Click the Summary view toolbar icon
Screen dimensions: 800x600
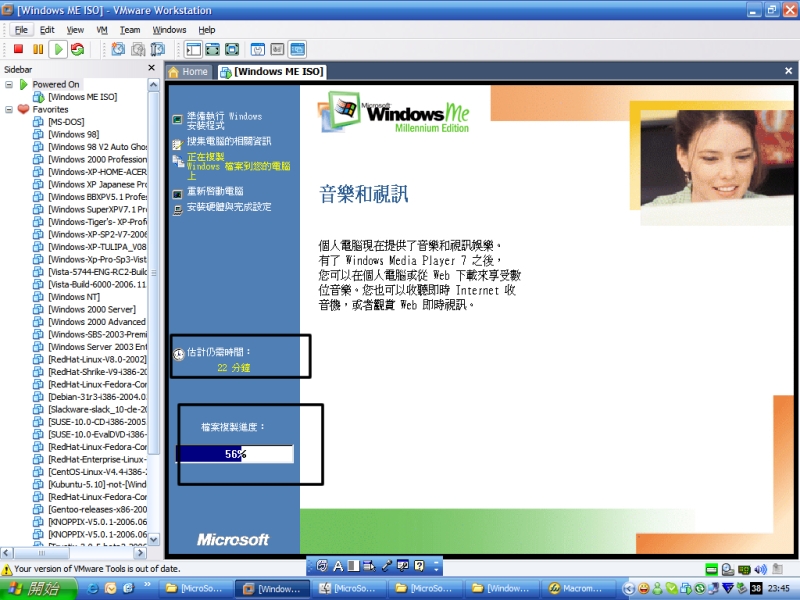258,49
